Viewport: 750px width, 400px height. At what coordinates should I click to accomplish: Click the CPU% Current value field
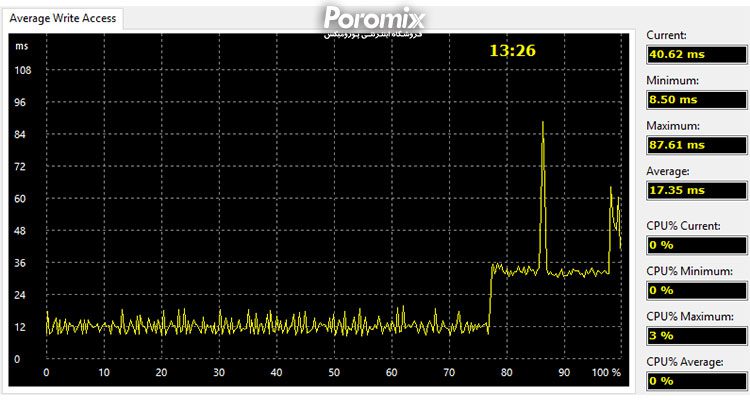coord(696,245)
